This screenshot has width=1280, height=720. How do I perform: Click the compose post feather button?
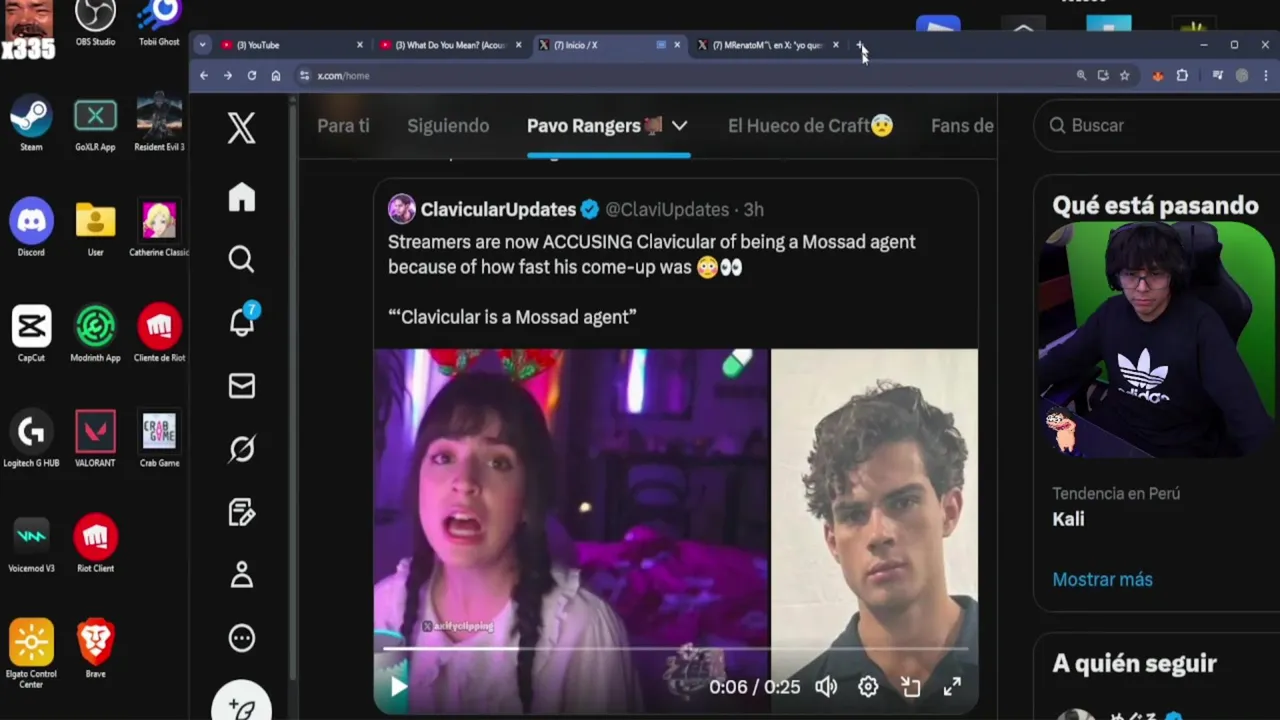(241, 702)
